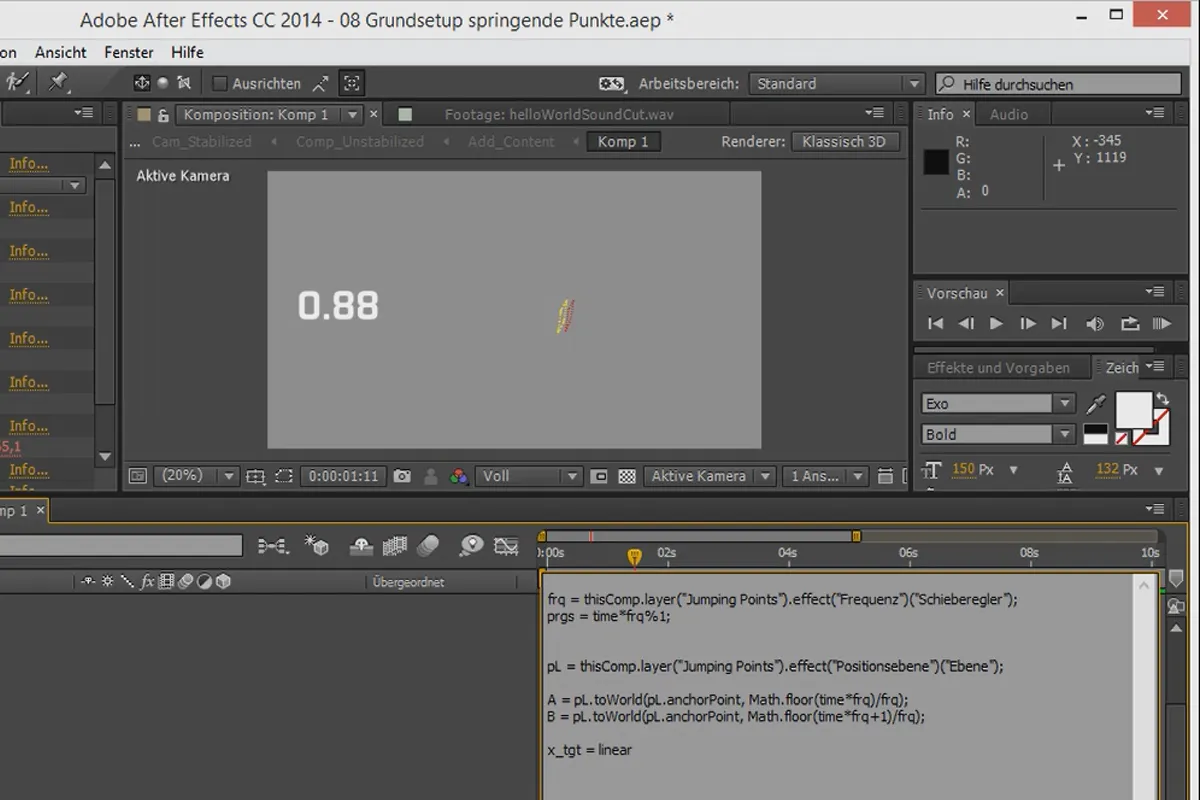Open the Bold font style dropdown
The height and width of the screenshot is (800, 1200).
point(999,434)
